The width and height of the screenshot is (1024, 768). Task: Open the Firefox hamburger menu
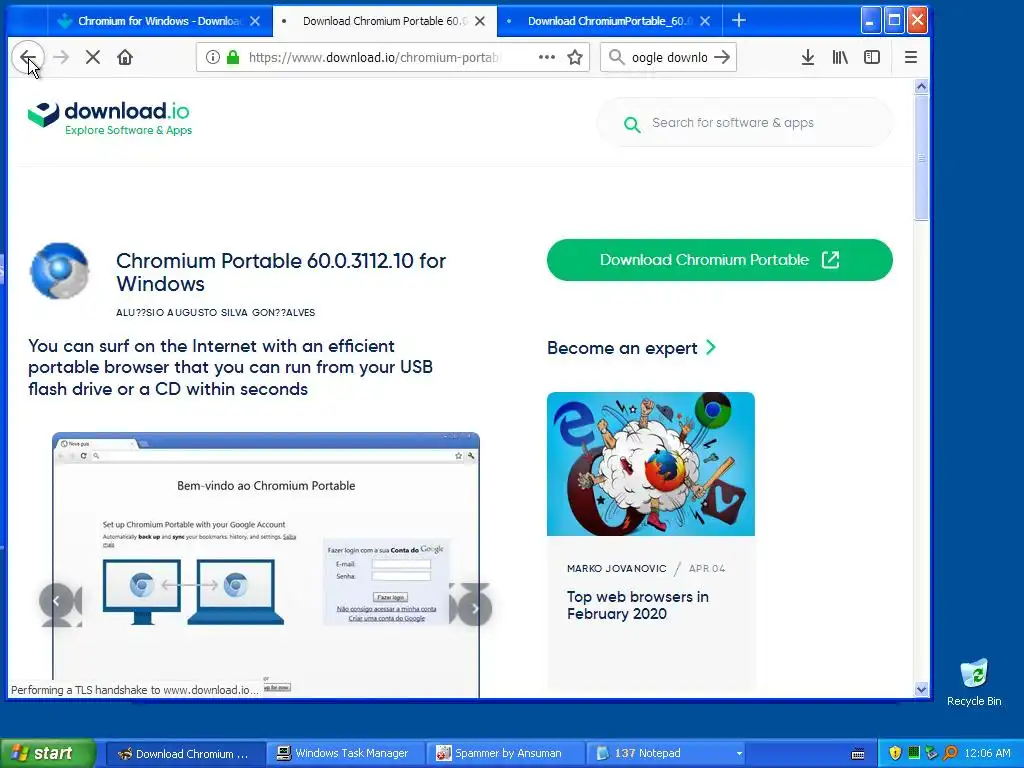click(911, 57)
